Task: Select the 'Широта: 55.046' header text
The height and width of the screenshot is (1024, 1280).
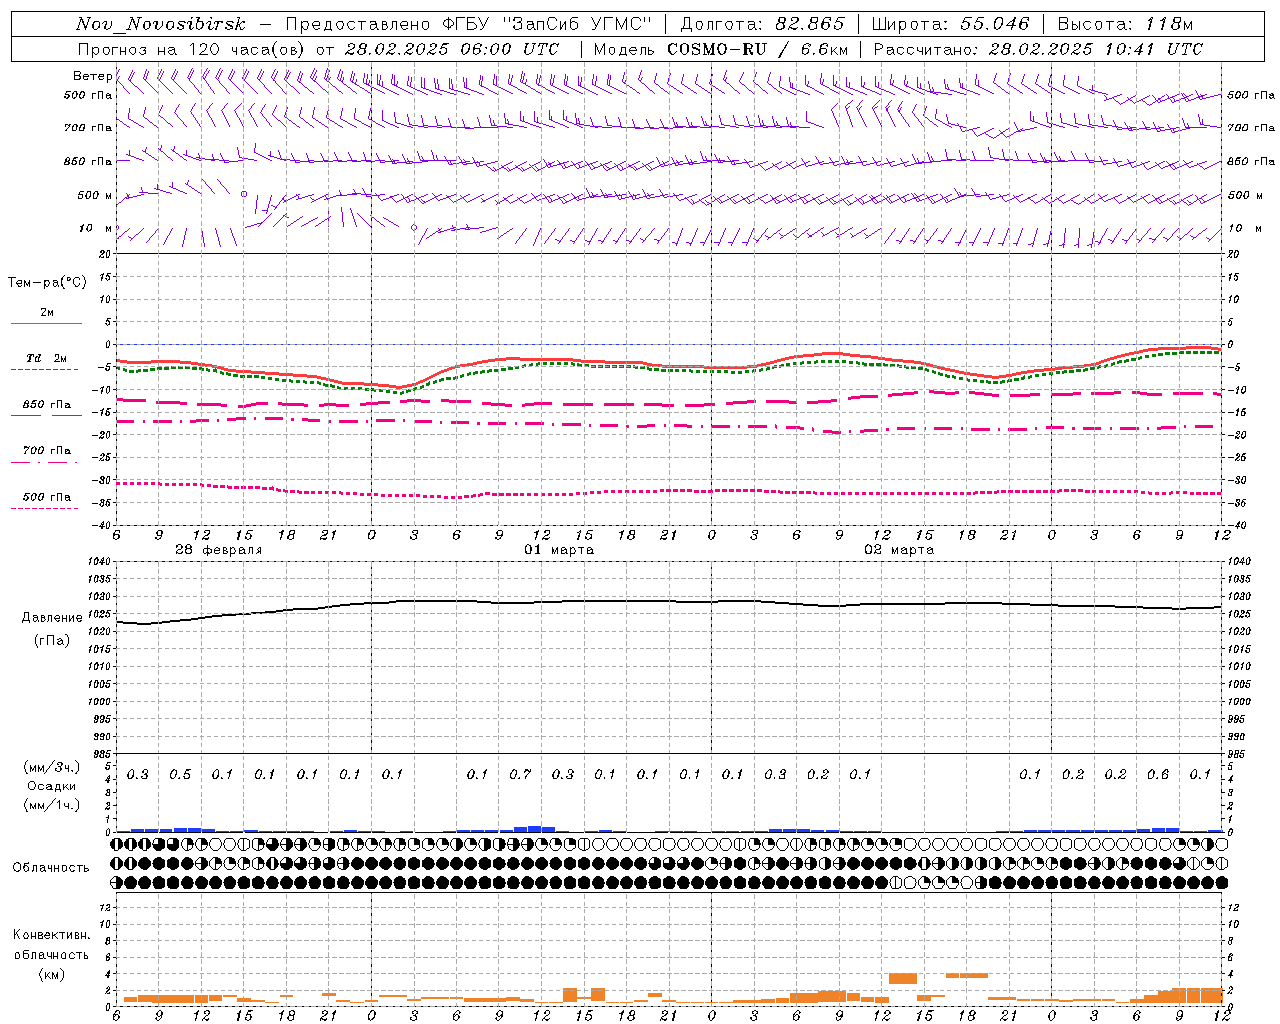Action: coord(950,24)
